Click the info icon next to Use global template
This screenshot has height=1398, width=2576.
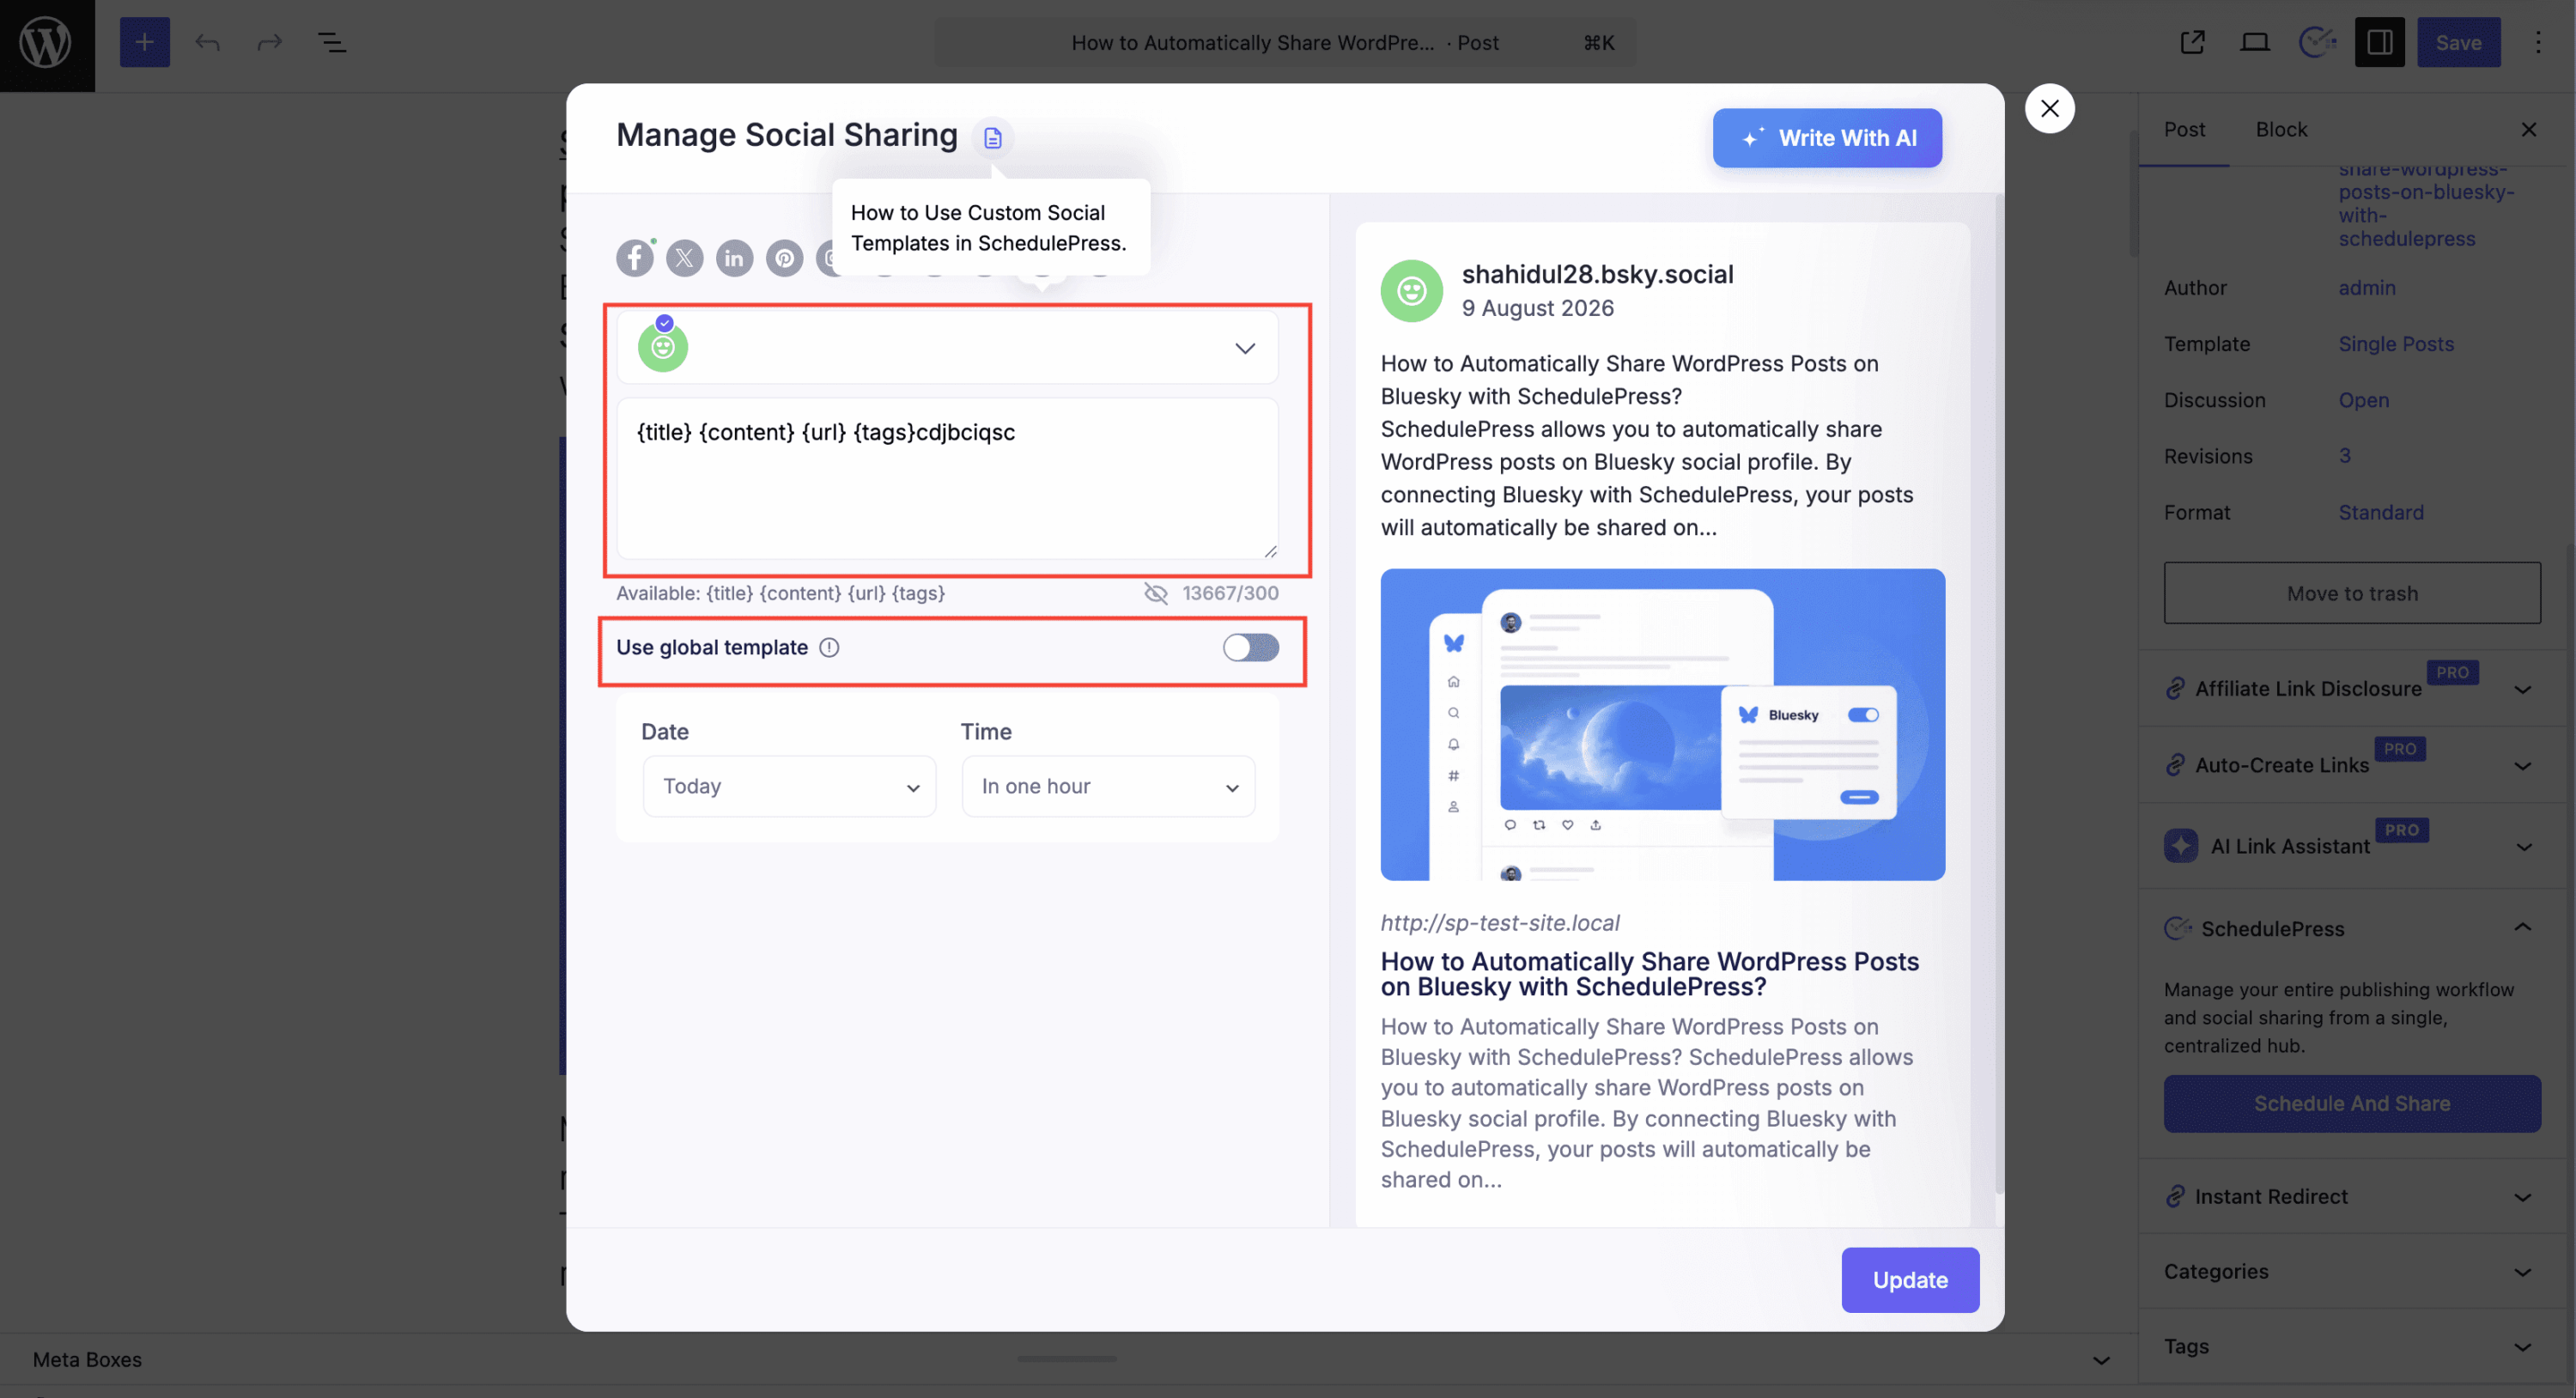(x=829, y=647)
